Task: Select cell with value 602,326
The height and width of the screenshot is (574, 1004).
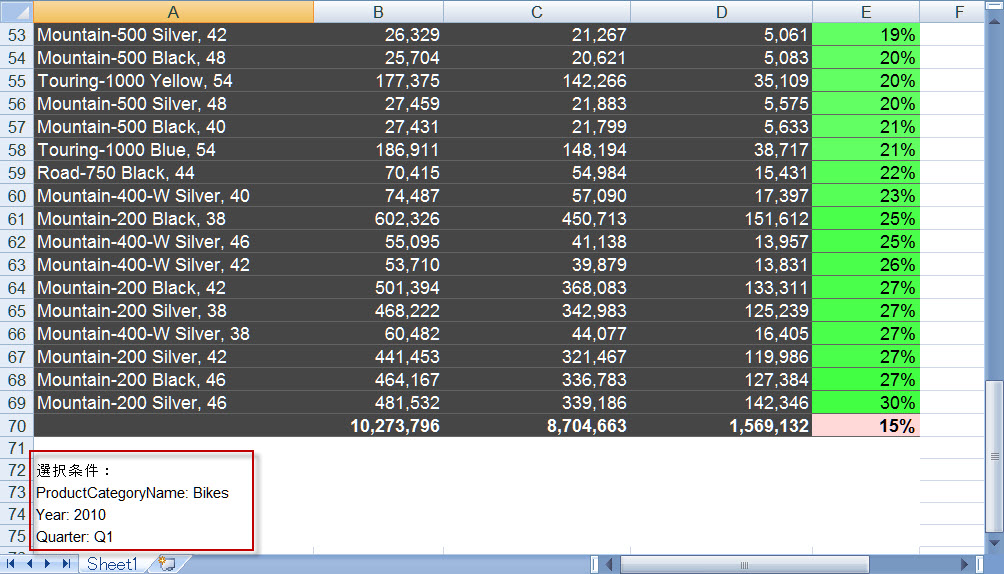Action: [x=378, y=219]
